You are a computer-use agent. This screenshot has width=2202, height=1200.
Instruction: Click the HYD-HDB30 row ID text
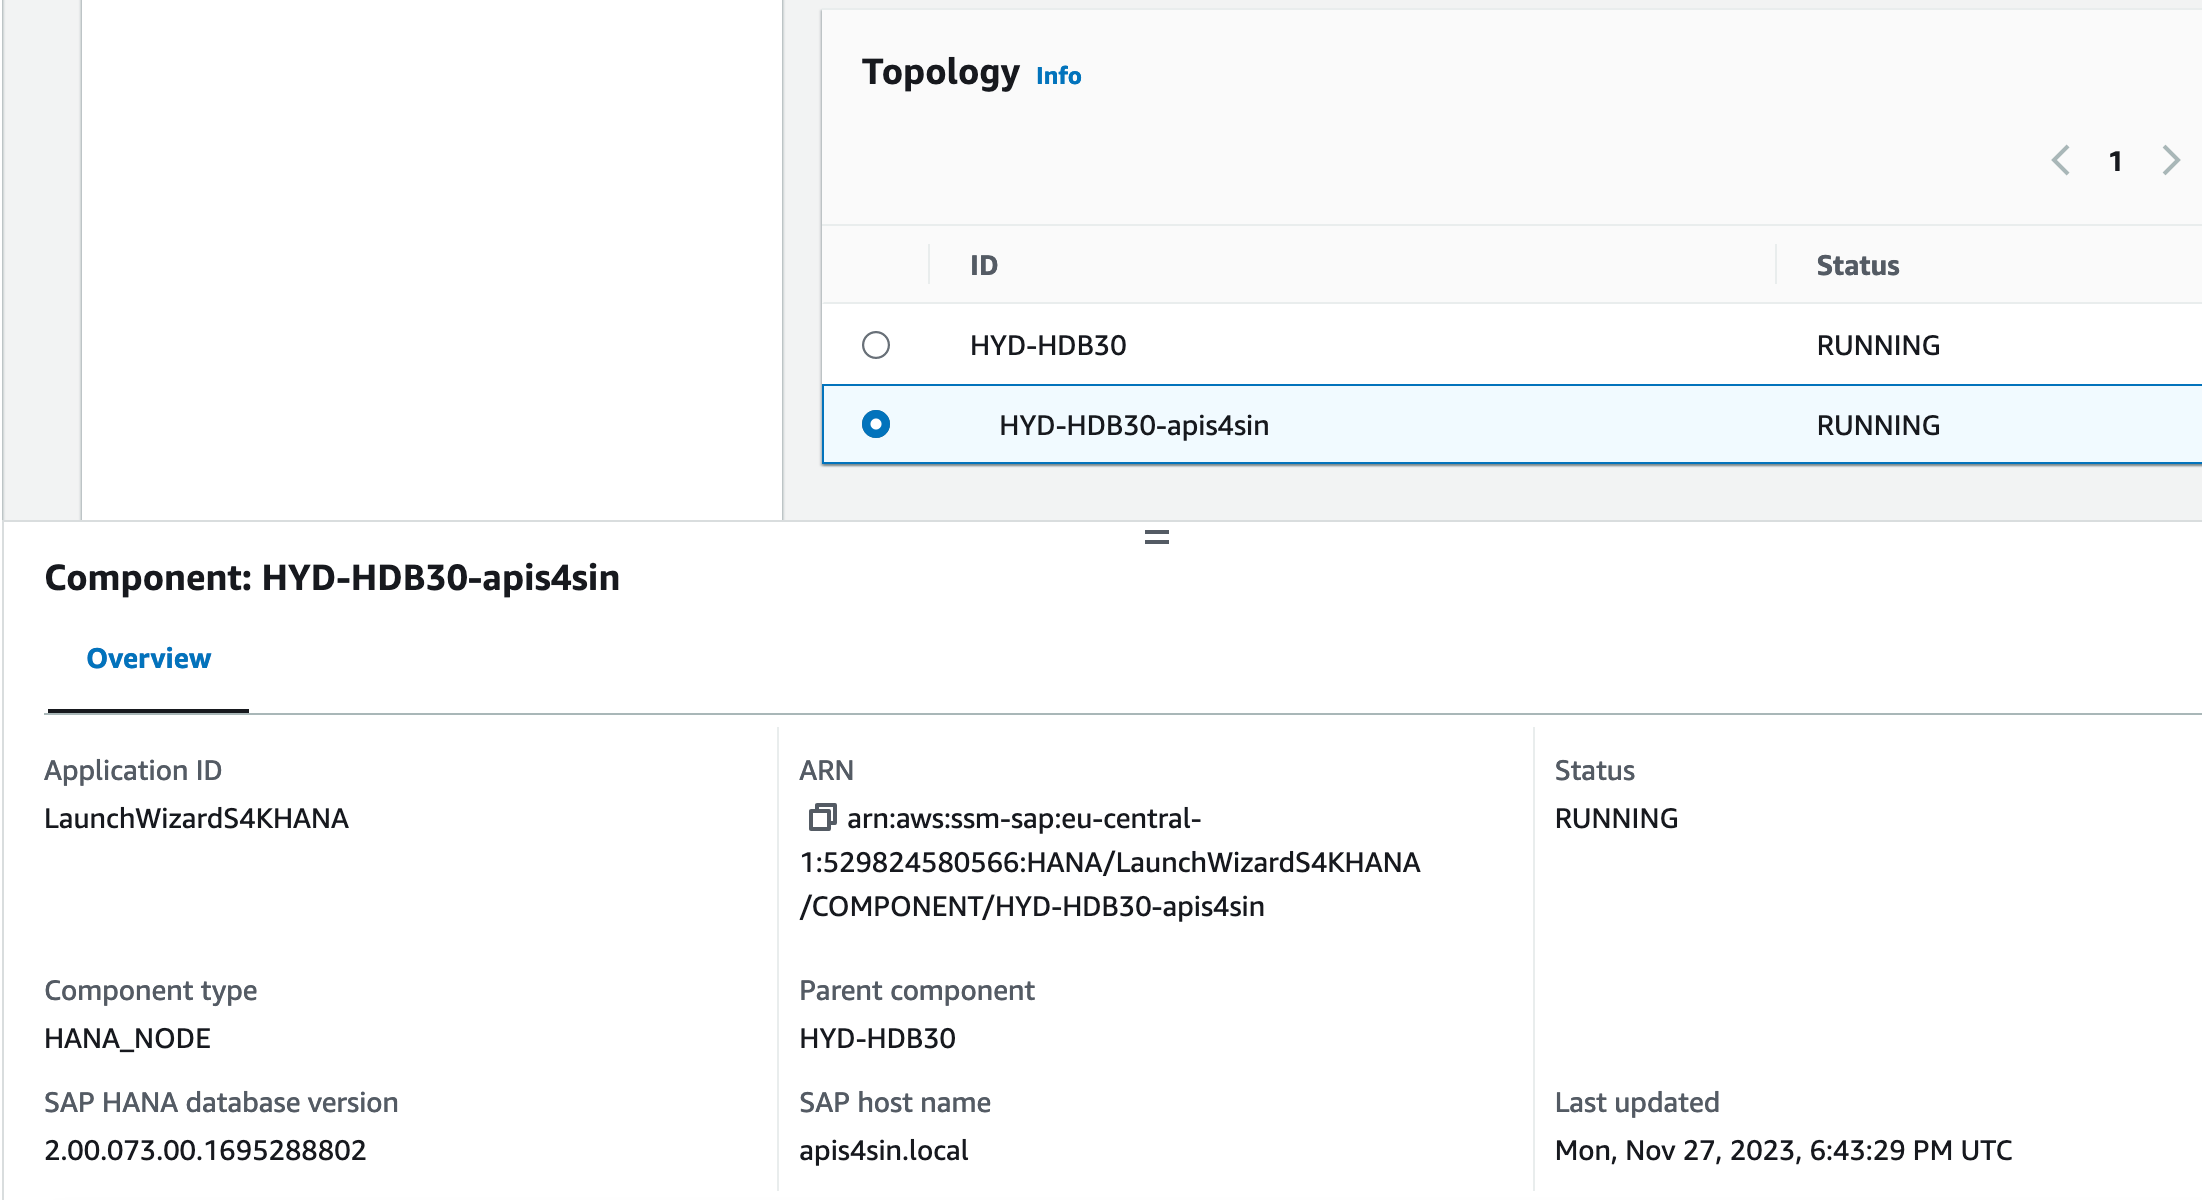tap(1048, 345)
